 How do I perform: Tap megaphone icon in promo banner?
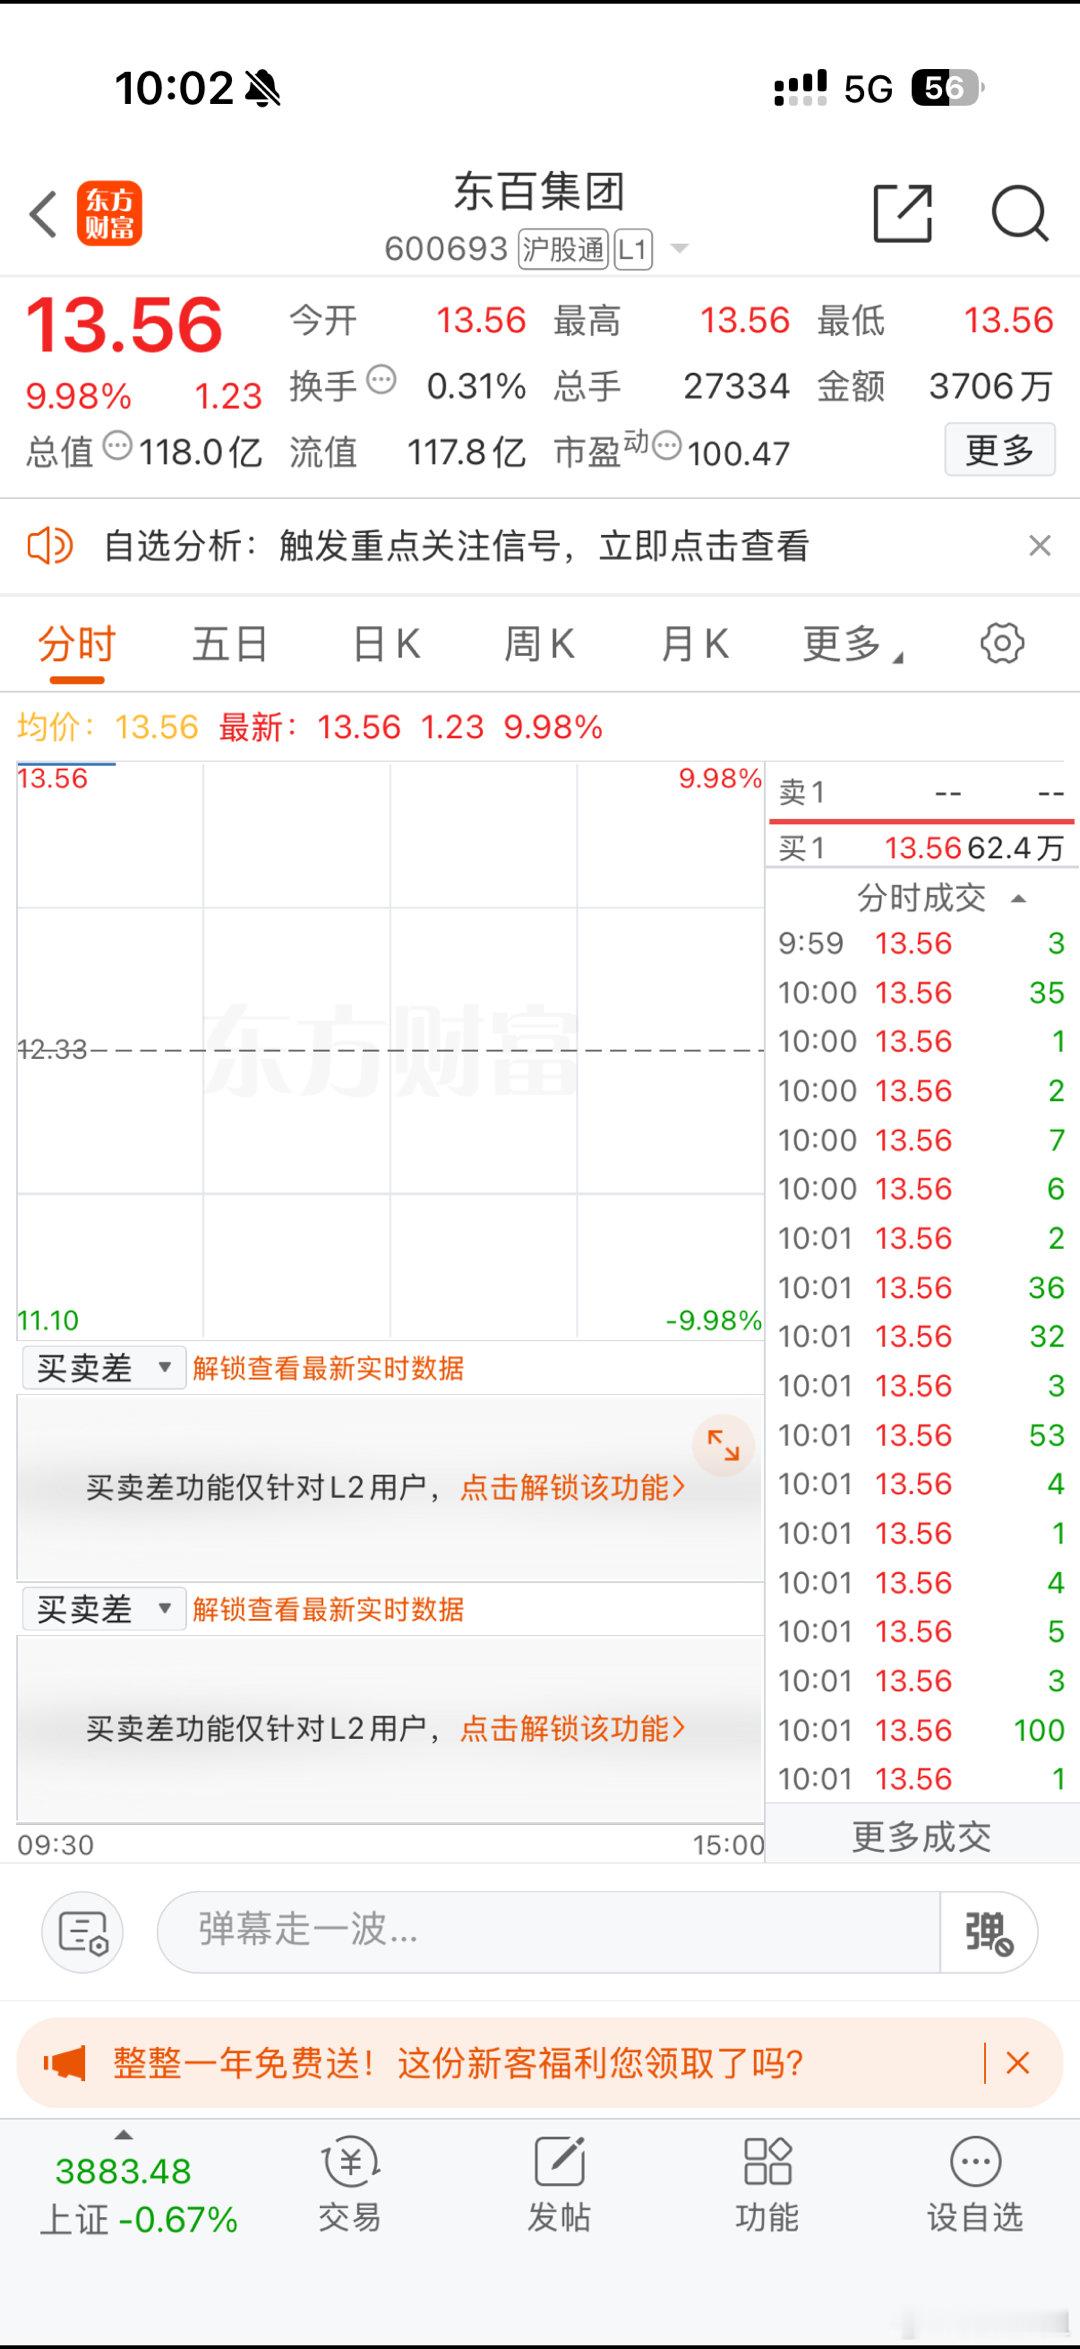tap(65, 2063)
